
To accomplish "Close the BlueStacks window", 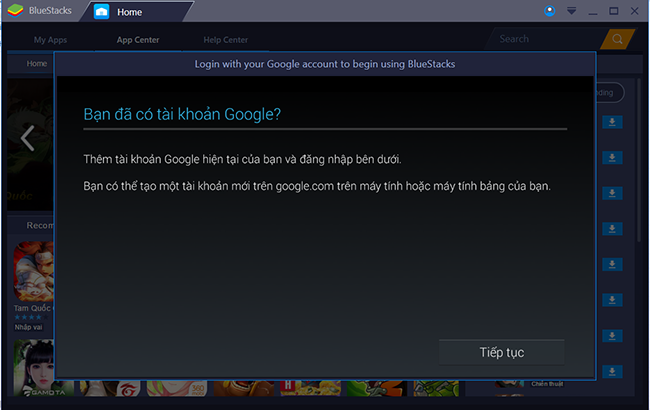I will point(634,11).
